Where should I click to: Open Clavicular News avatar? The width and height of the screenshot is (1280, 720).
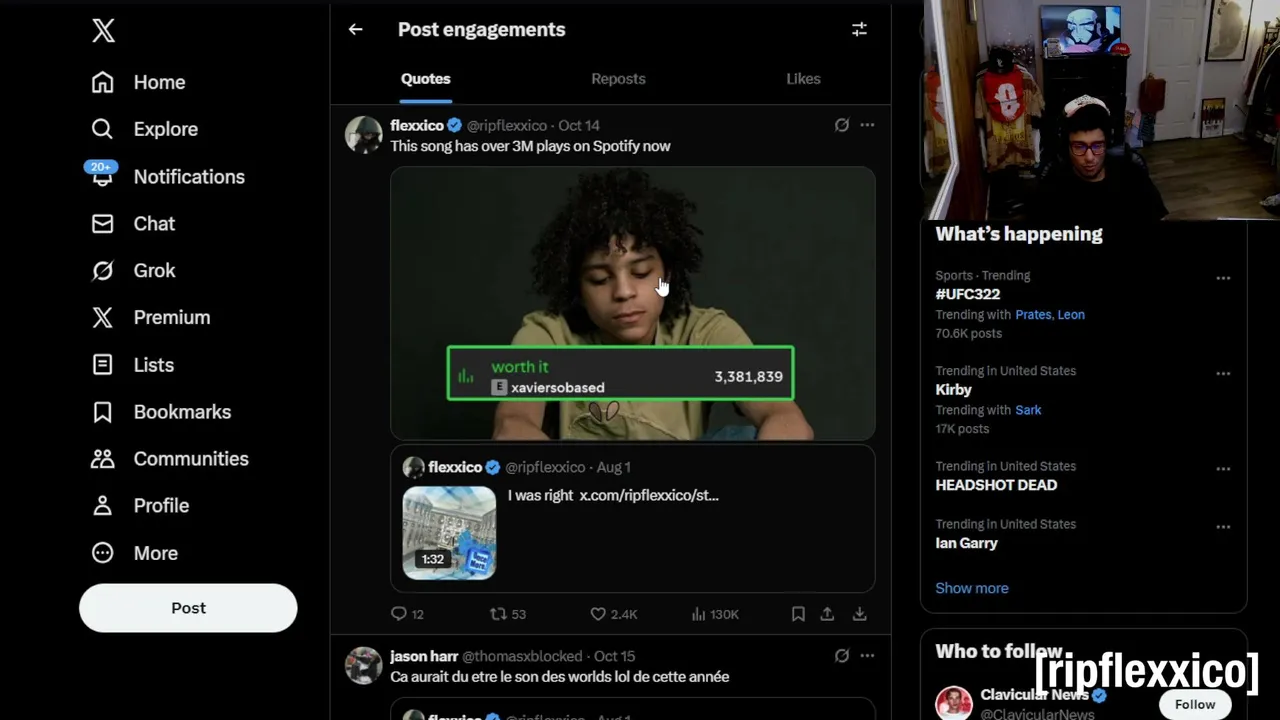point(954,703)
